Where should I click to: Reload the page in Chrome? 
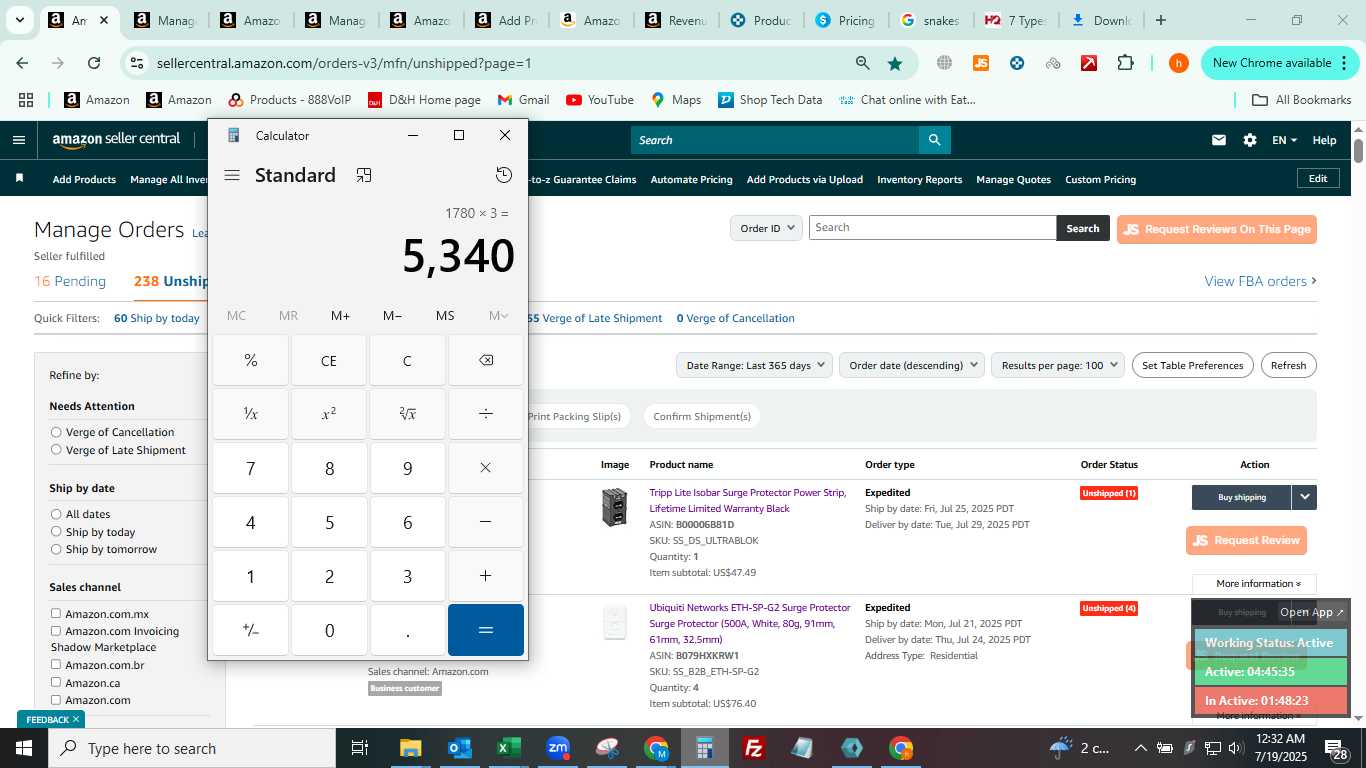click(x=94, y=63)
